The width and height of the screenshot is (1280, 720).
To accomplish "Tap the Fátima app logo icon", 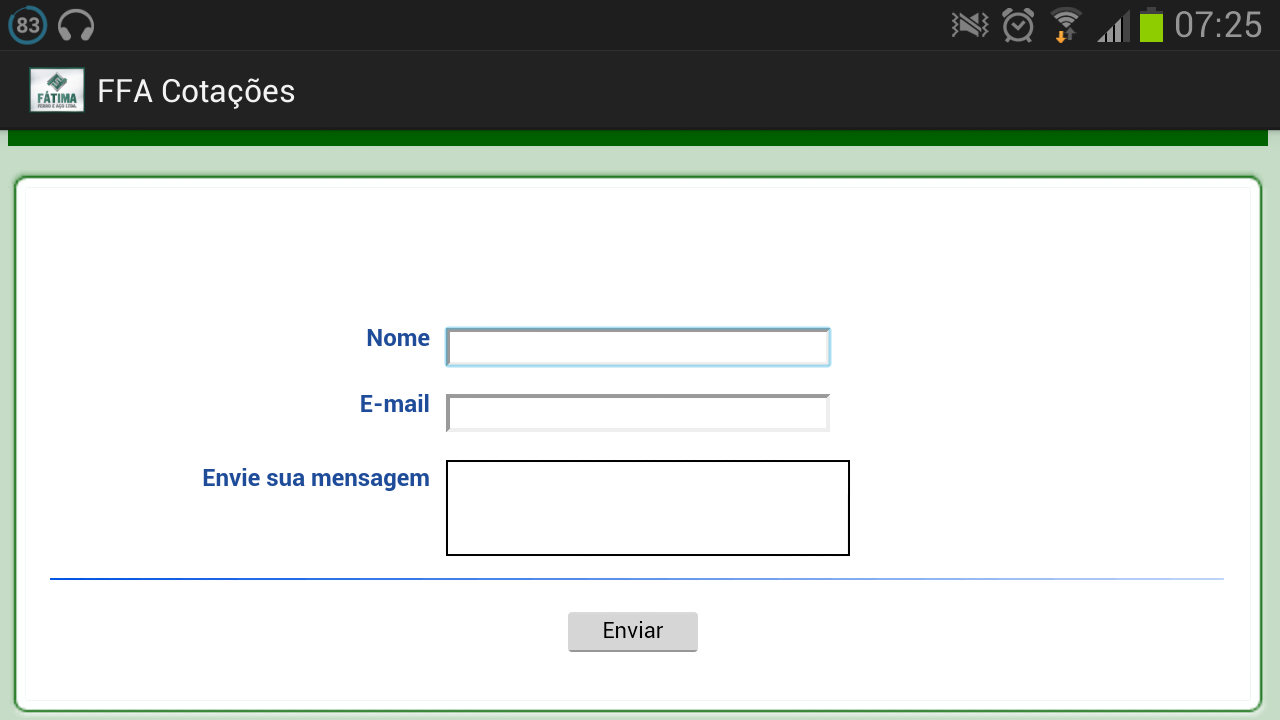I will click(x=57, y=91).
